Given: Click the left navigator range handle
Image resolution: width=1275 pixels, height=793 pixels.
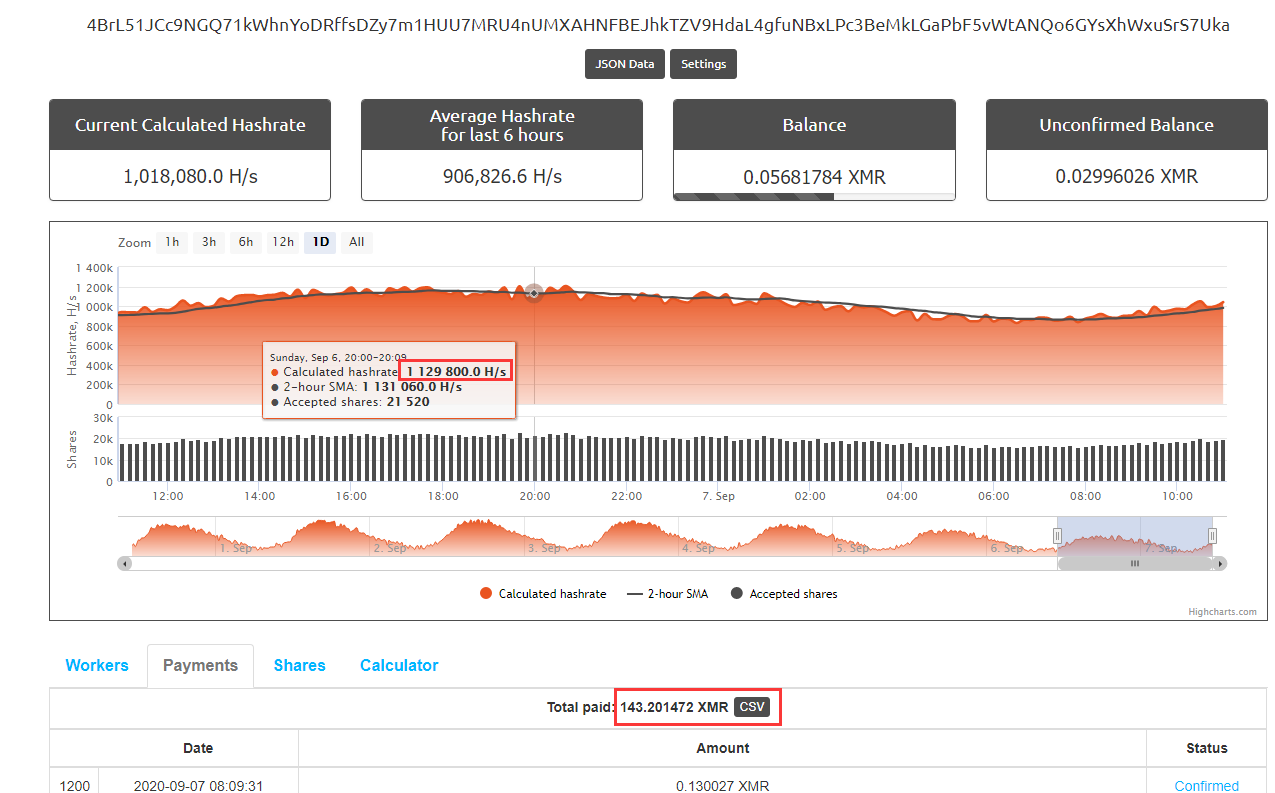Looking at the screenshot, I should [x=1057, y=536].
